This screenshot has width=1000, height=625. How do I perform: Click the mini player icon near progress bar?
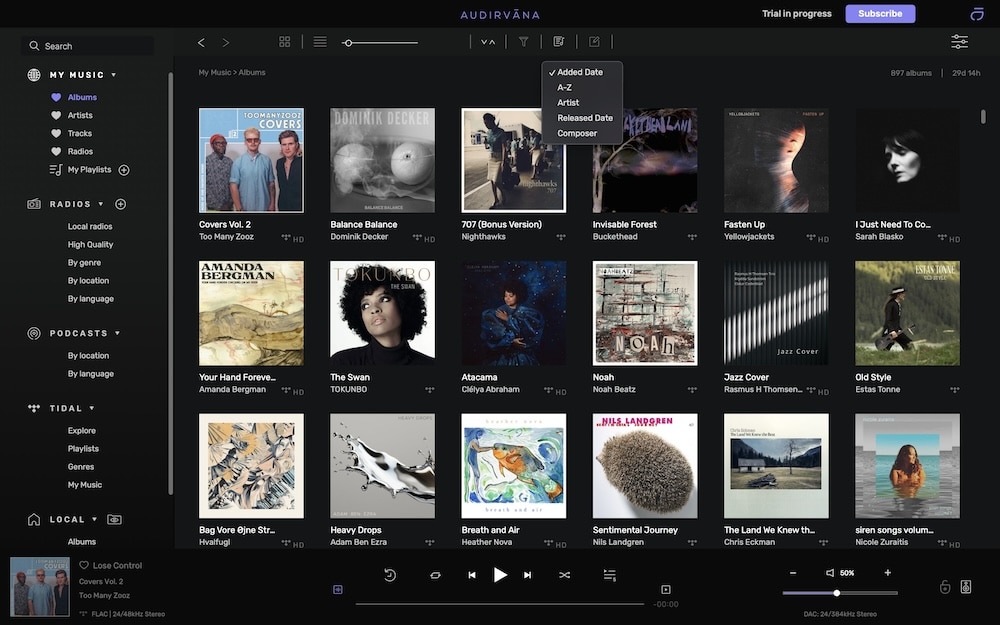(x=666, y=590)
